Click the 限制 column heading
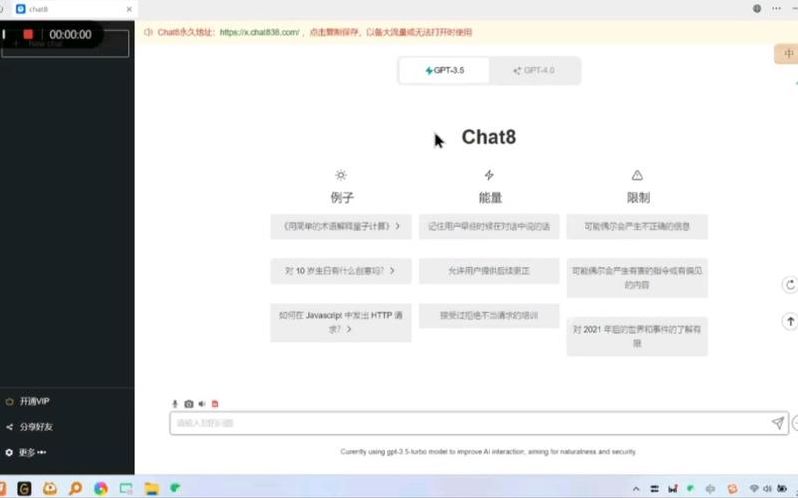Image resolution: width=798 pixels, height=498 pixels. (x=638, y=197)
